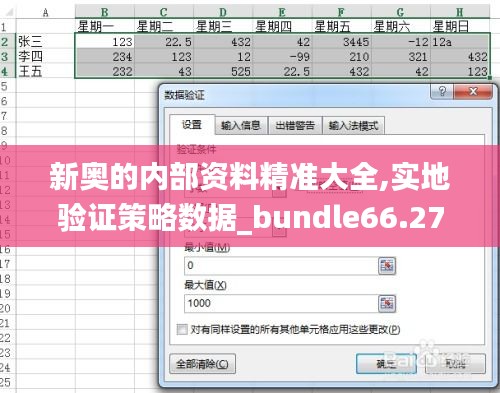Select row header 4
Screen dimensions: 500x393
click(x=8, y=71)
